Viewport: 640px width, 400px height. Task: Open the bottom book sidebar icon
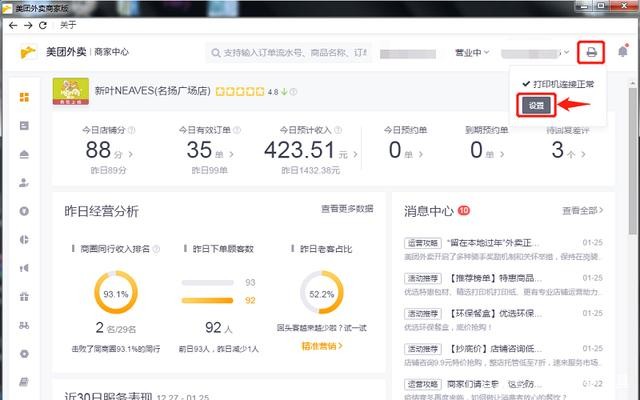[24, 382]
